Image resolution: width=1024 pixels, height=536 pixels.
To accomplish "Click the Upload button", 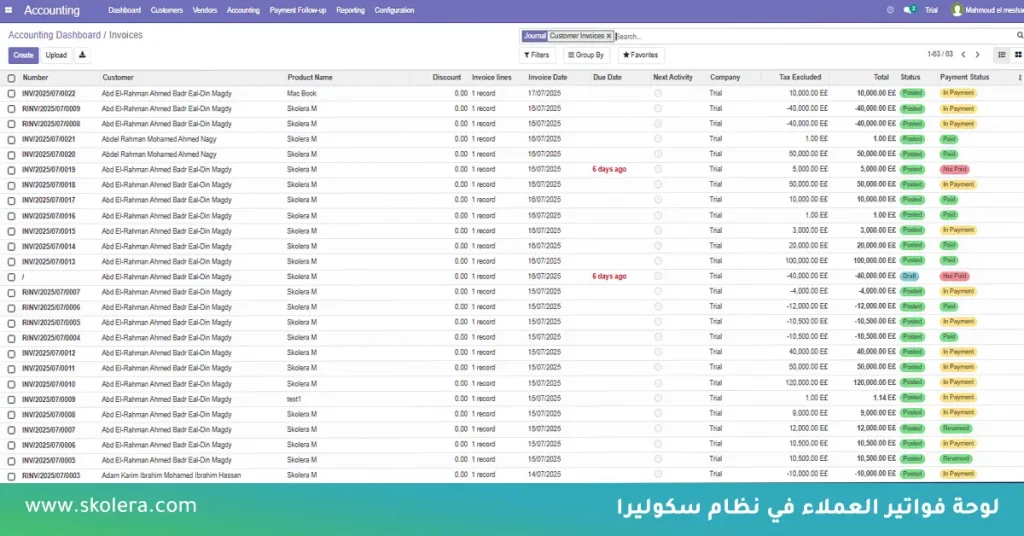I will 56,55.
